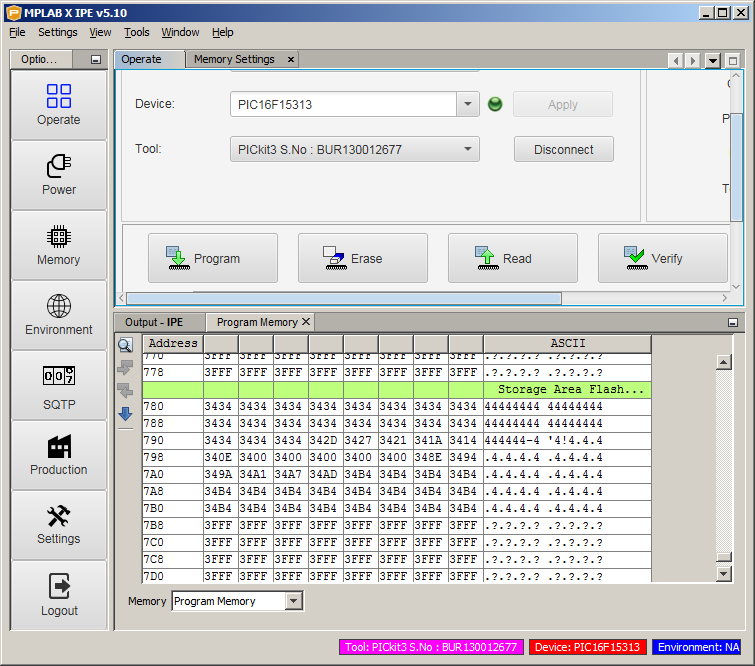
Task: Expand the Device dropdown arrow
Action: click(x=468, y=104)
